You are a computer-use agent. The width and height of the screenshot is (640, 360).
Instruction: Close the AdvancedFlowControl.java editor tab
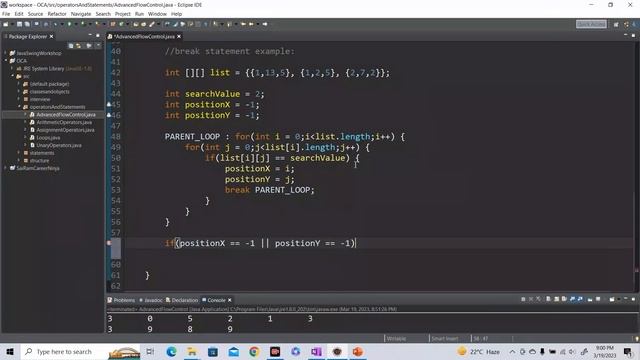click(179, 36)
